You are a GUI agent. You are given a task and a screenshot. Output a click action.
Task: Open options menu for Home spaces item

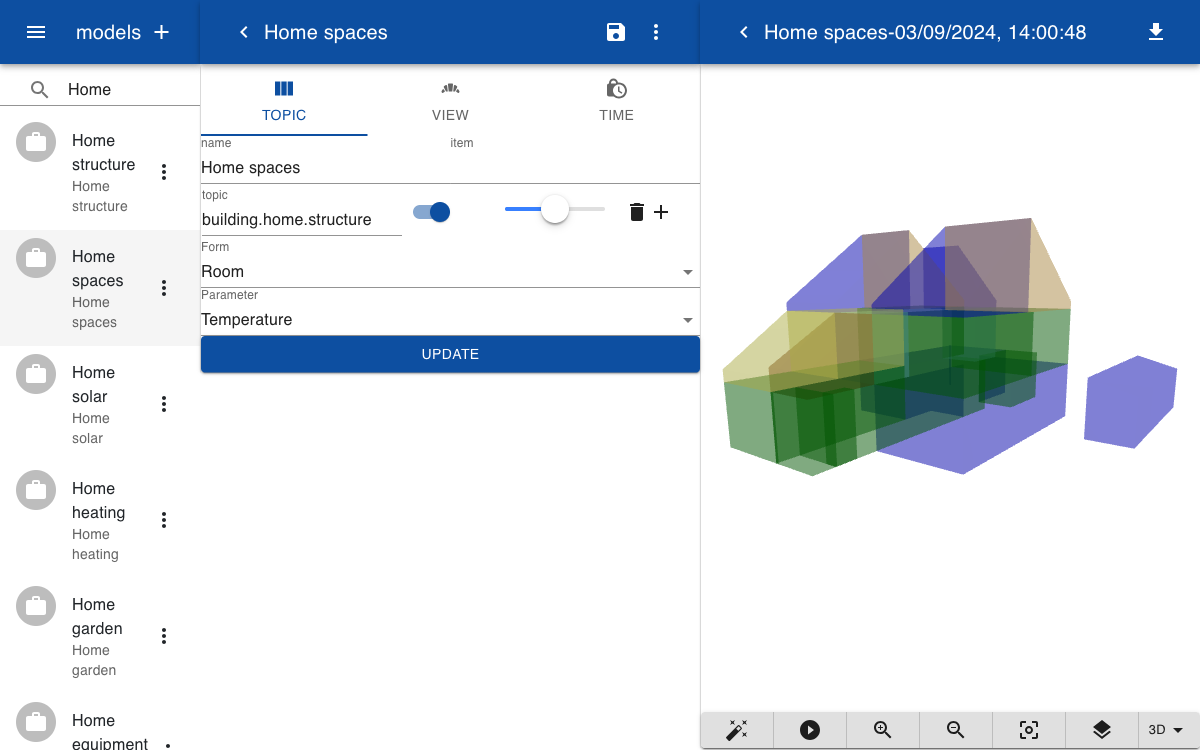point(164,288)
